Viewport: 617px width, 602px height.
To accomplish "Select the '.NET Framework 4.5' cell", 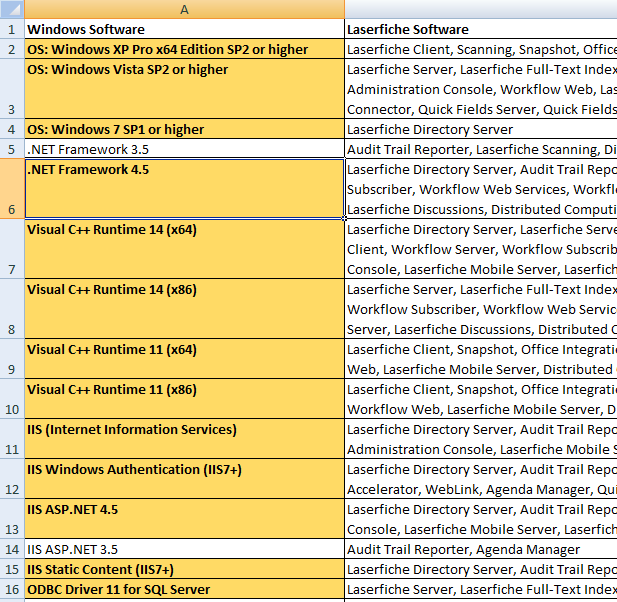I will click(x=185, y=189).
